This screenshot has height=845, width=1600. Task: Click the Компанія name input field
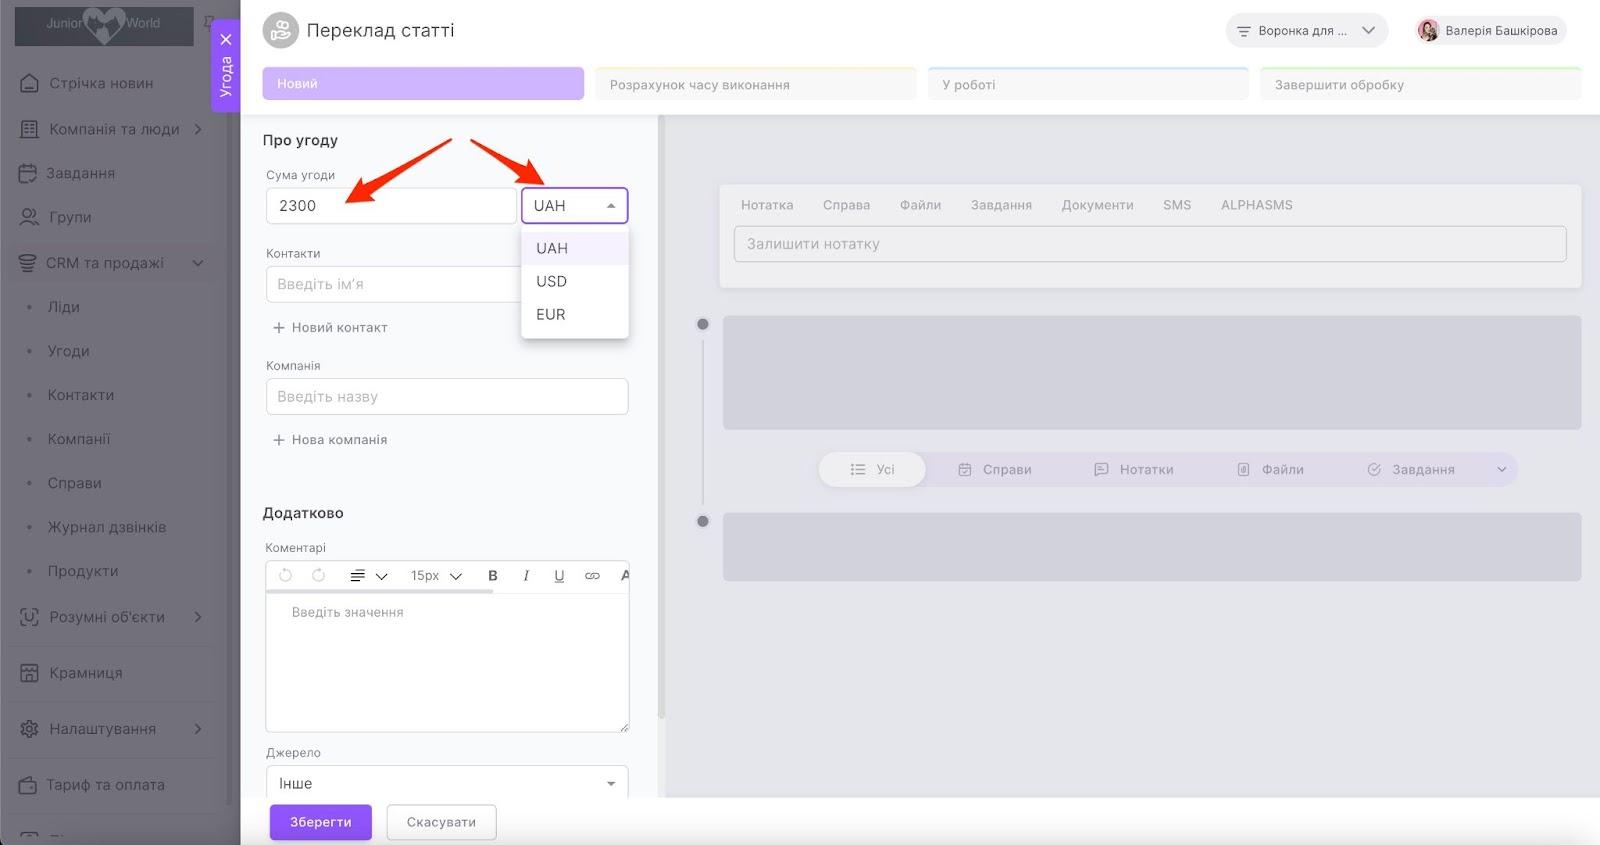(447, 397)
